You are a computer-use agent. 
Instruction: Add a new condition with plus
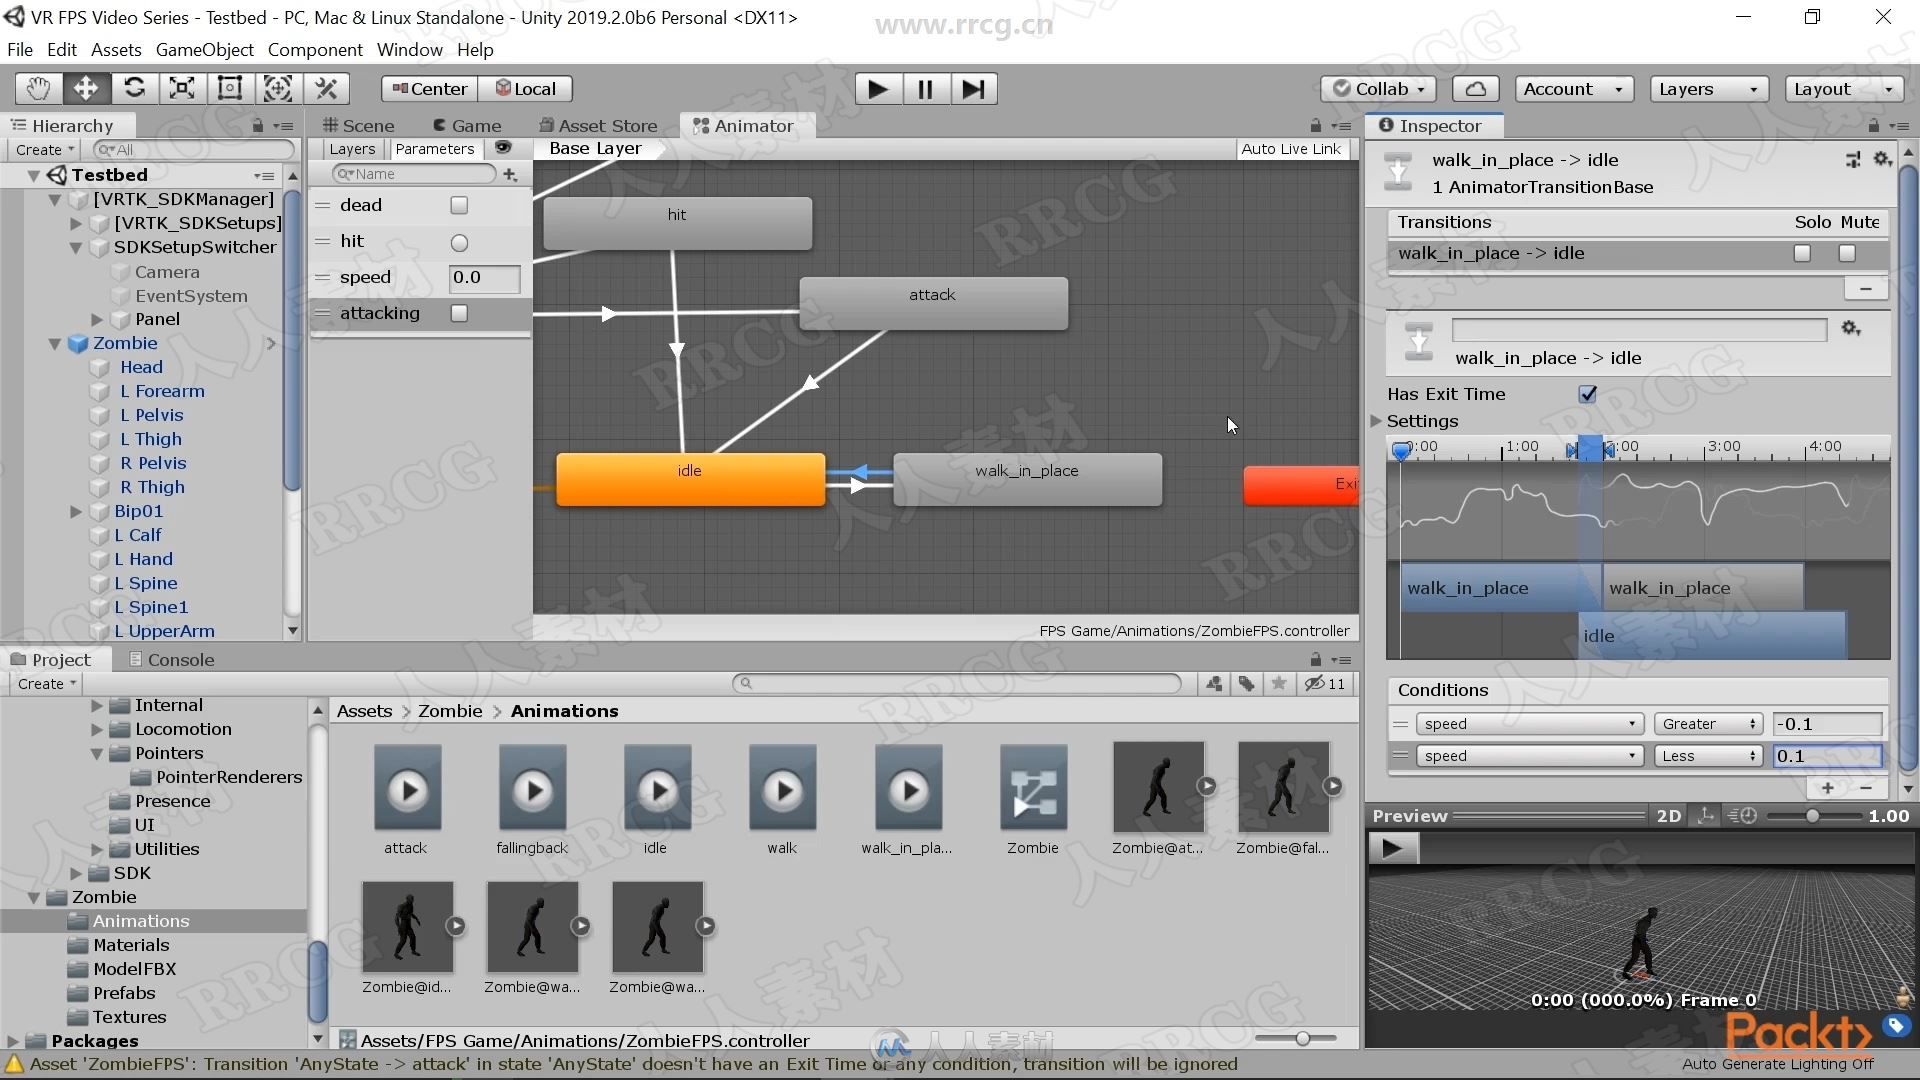(x=1828, y=788)
